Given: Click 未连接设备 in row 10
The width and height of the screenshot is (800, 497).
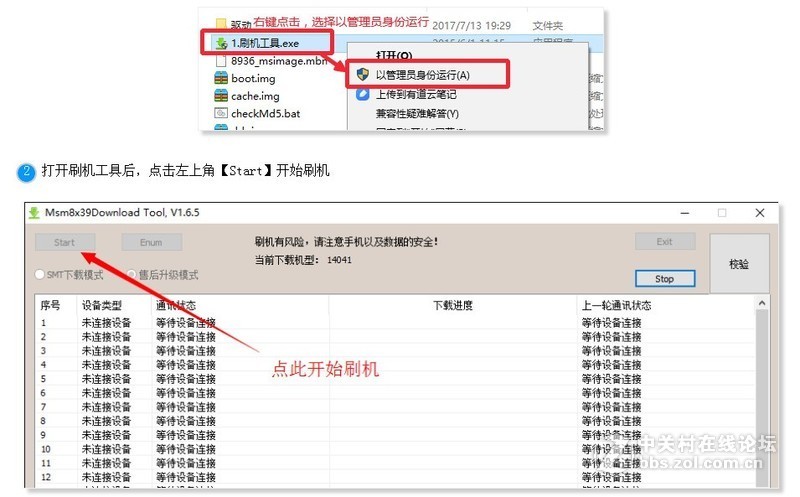Looking at the screenshot, I should pyautogui.click(x=106, y=449).
